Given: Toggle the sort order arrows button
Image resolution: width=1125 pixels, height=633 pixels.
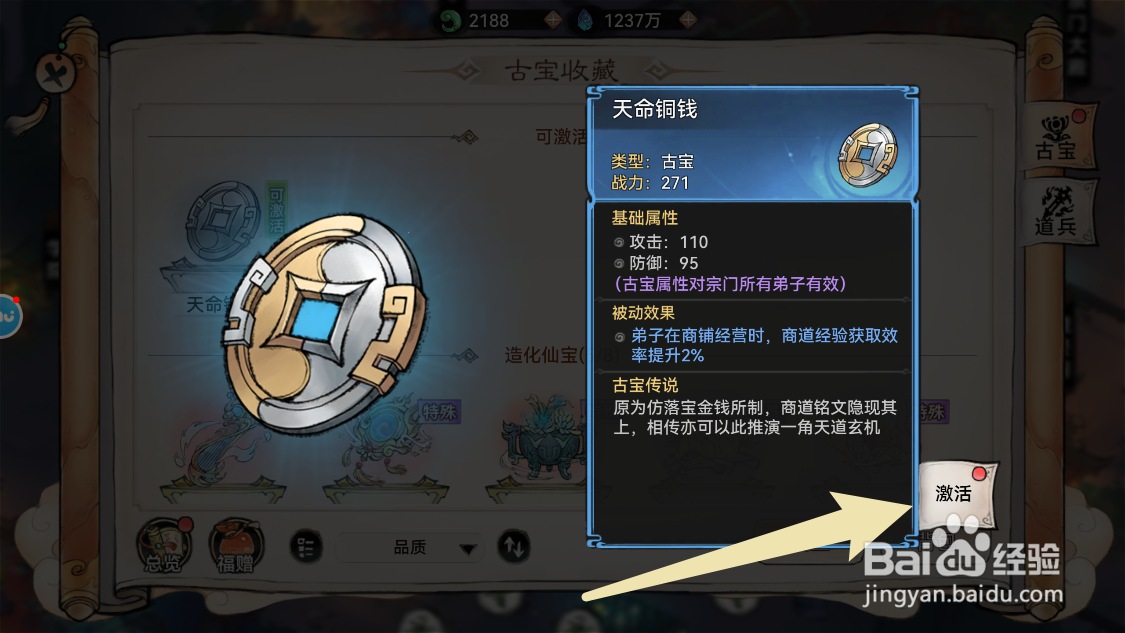Looking at the screenshot, I should pos(514,547).
